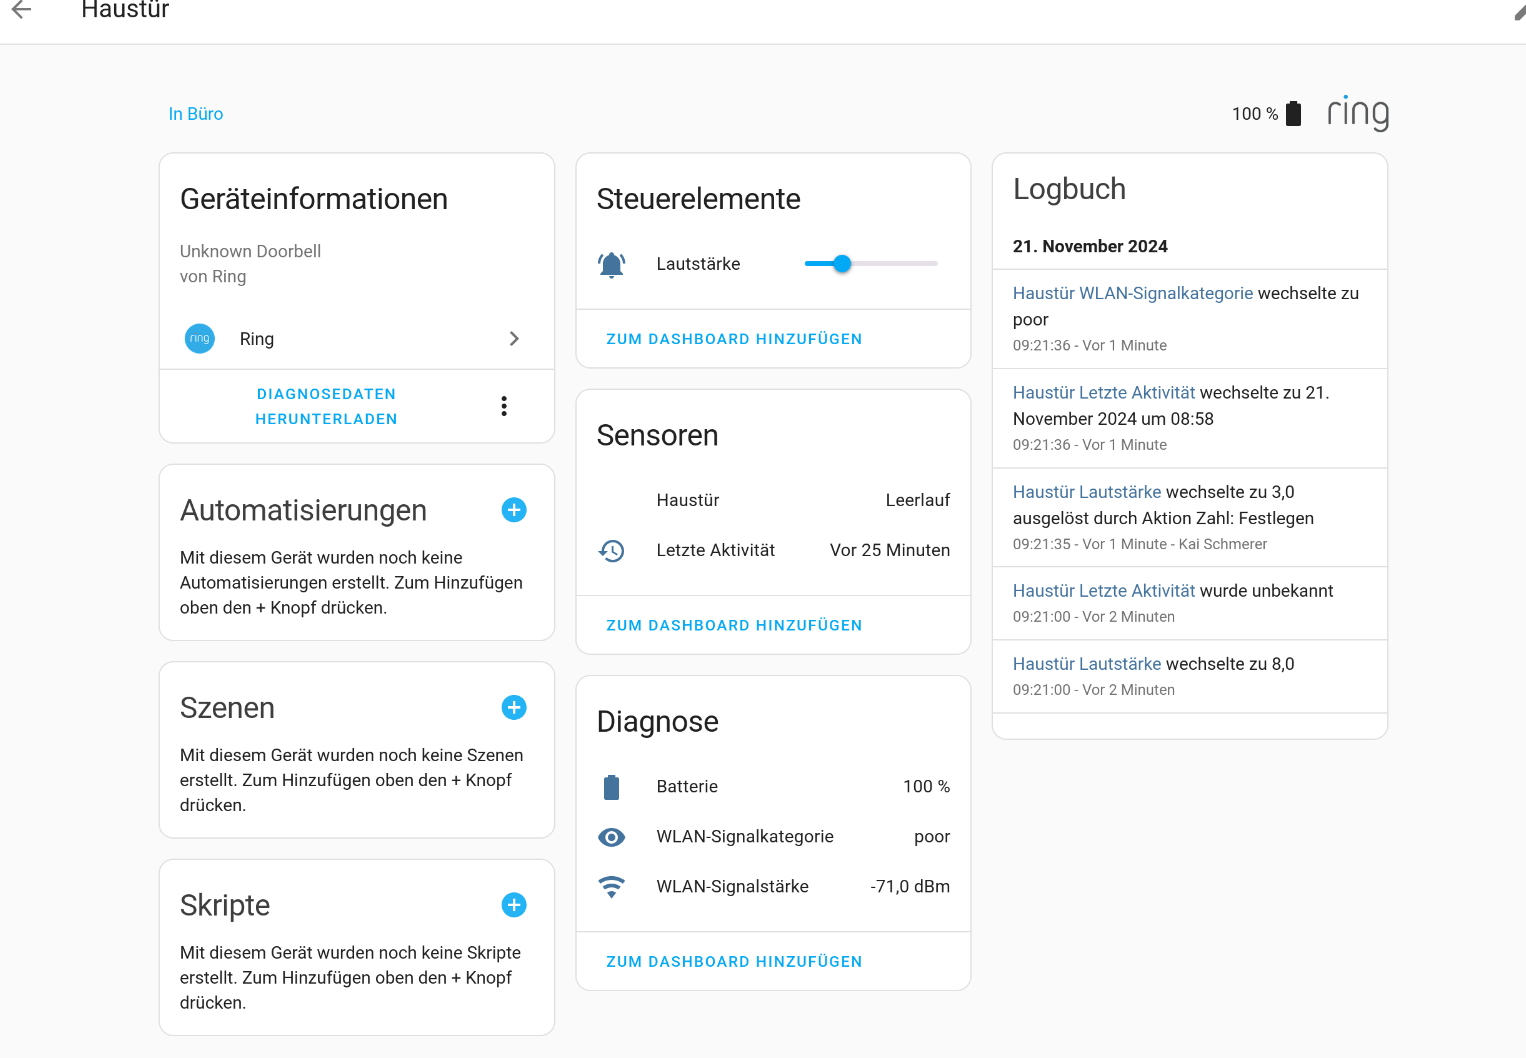Add a new scene with plus icon
The width and height of the screenshot is (1526, 1058).
coord(514,708)
